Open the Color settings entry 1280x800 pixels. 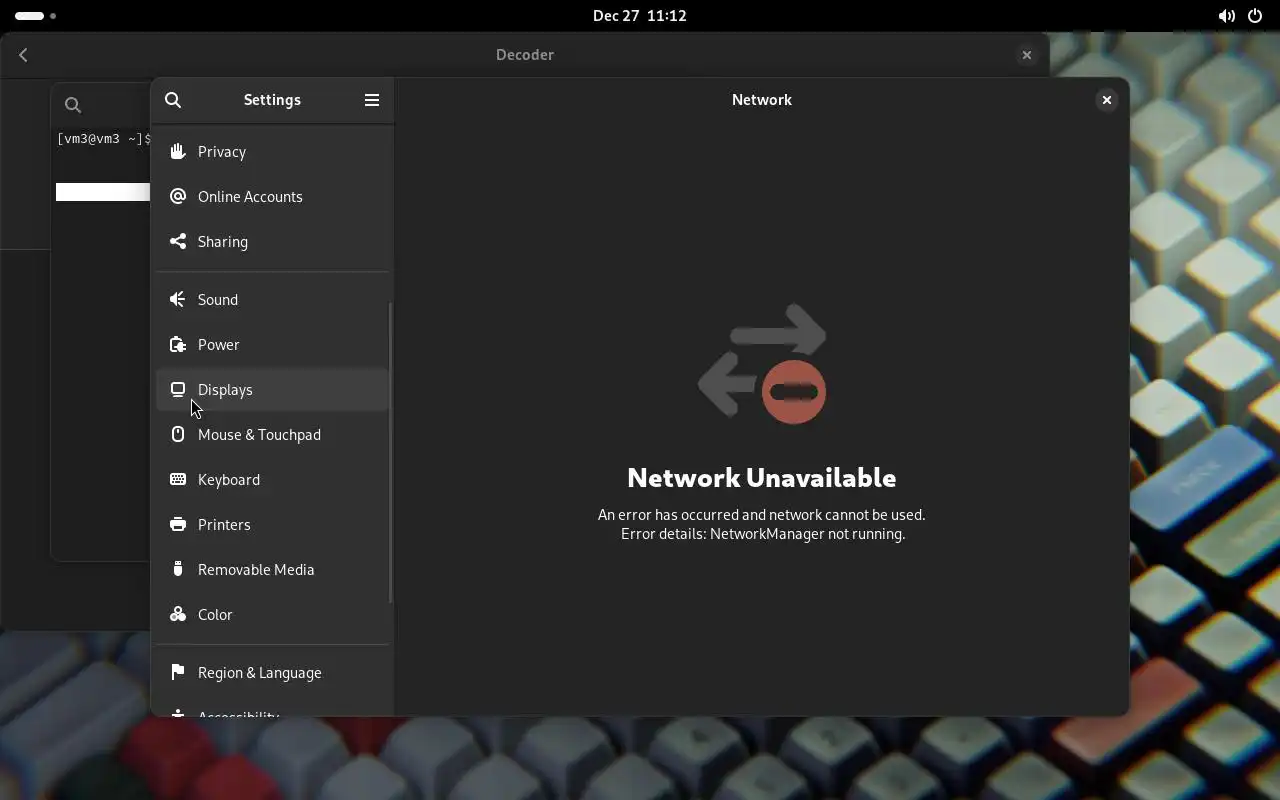[x=272, y=614]
